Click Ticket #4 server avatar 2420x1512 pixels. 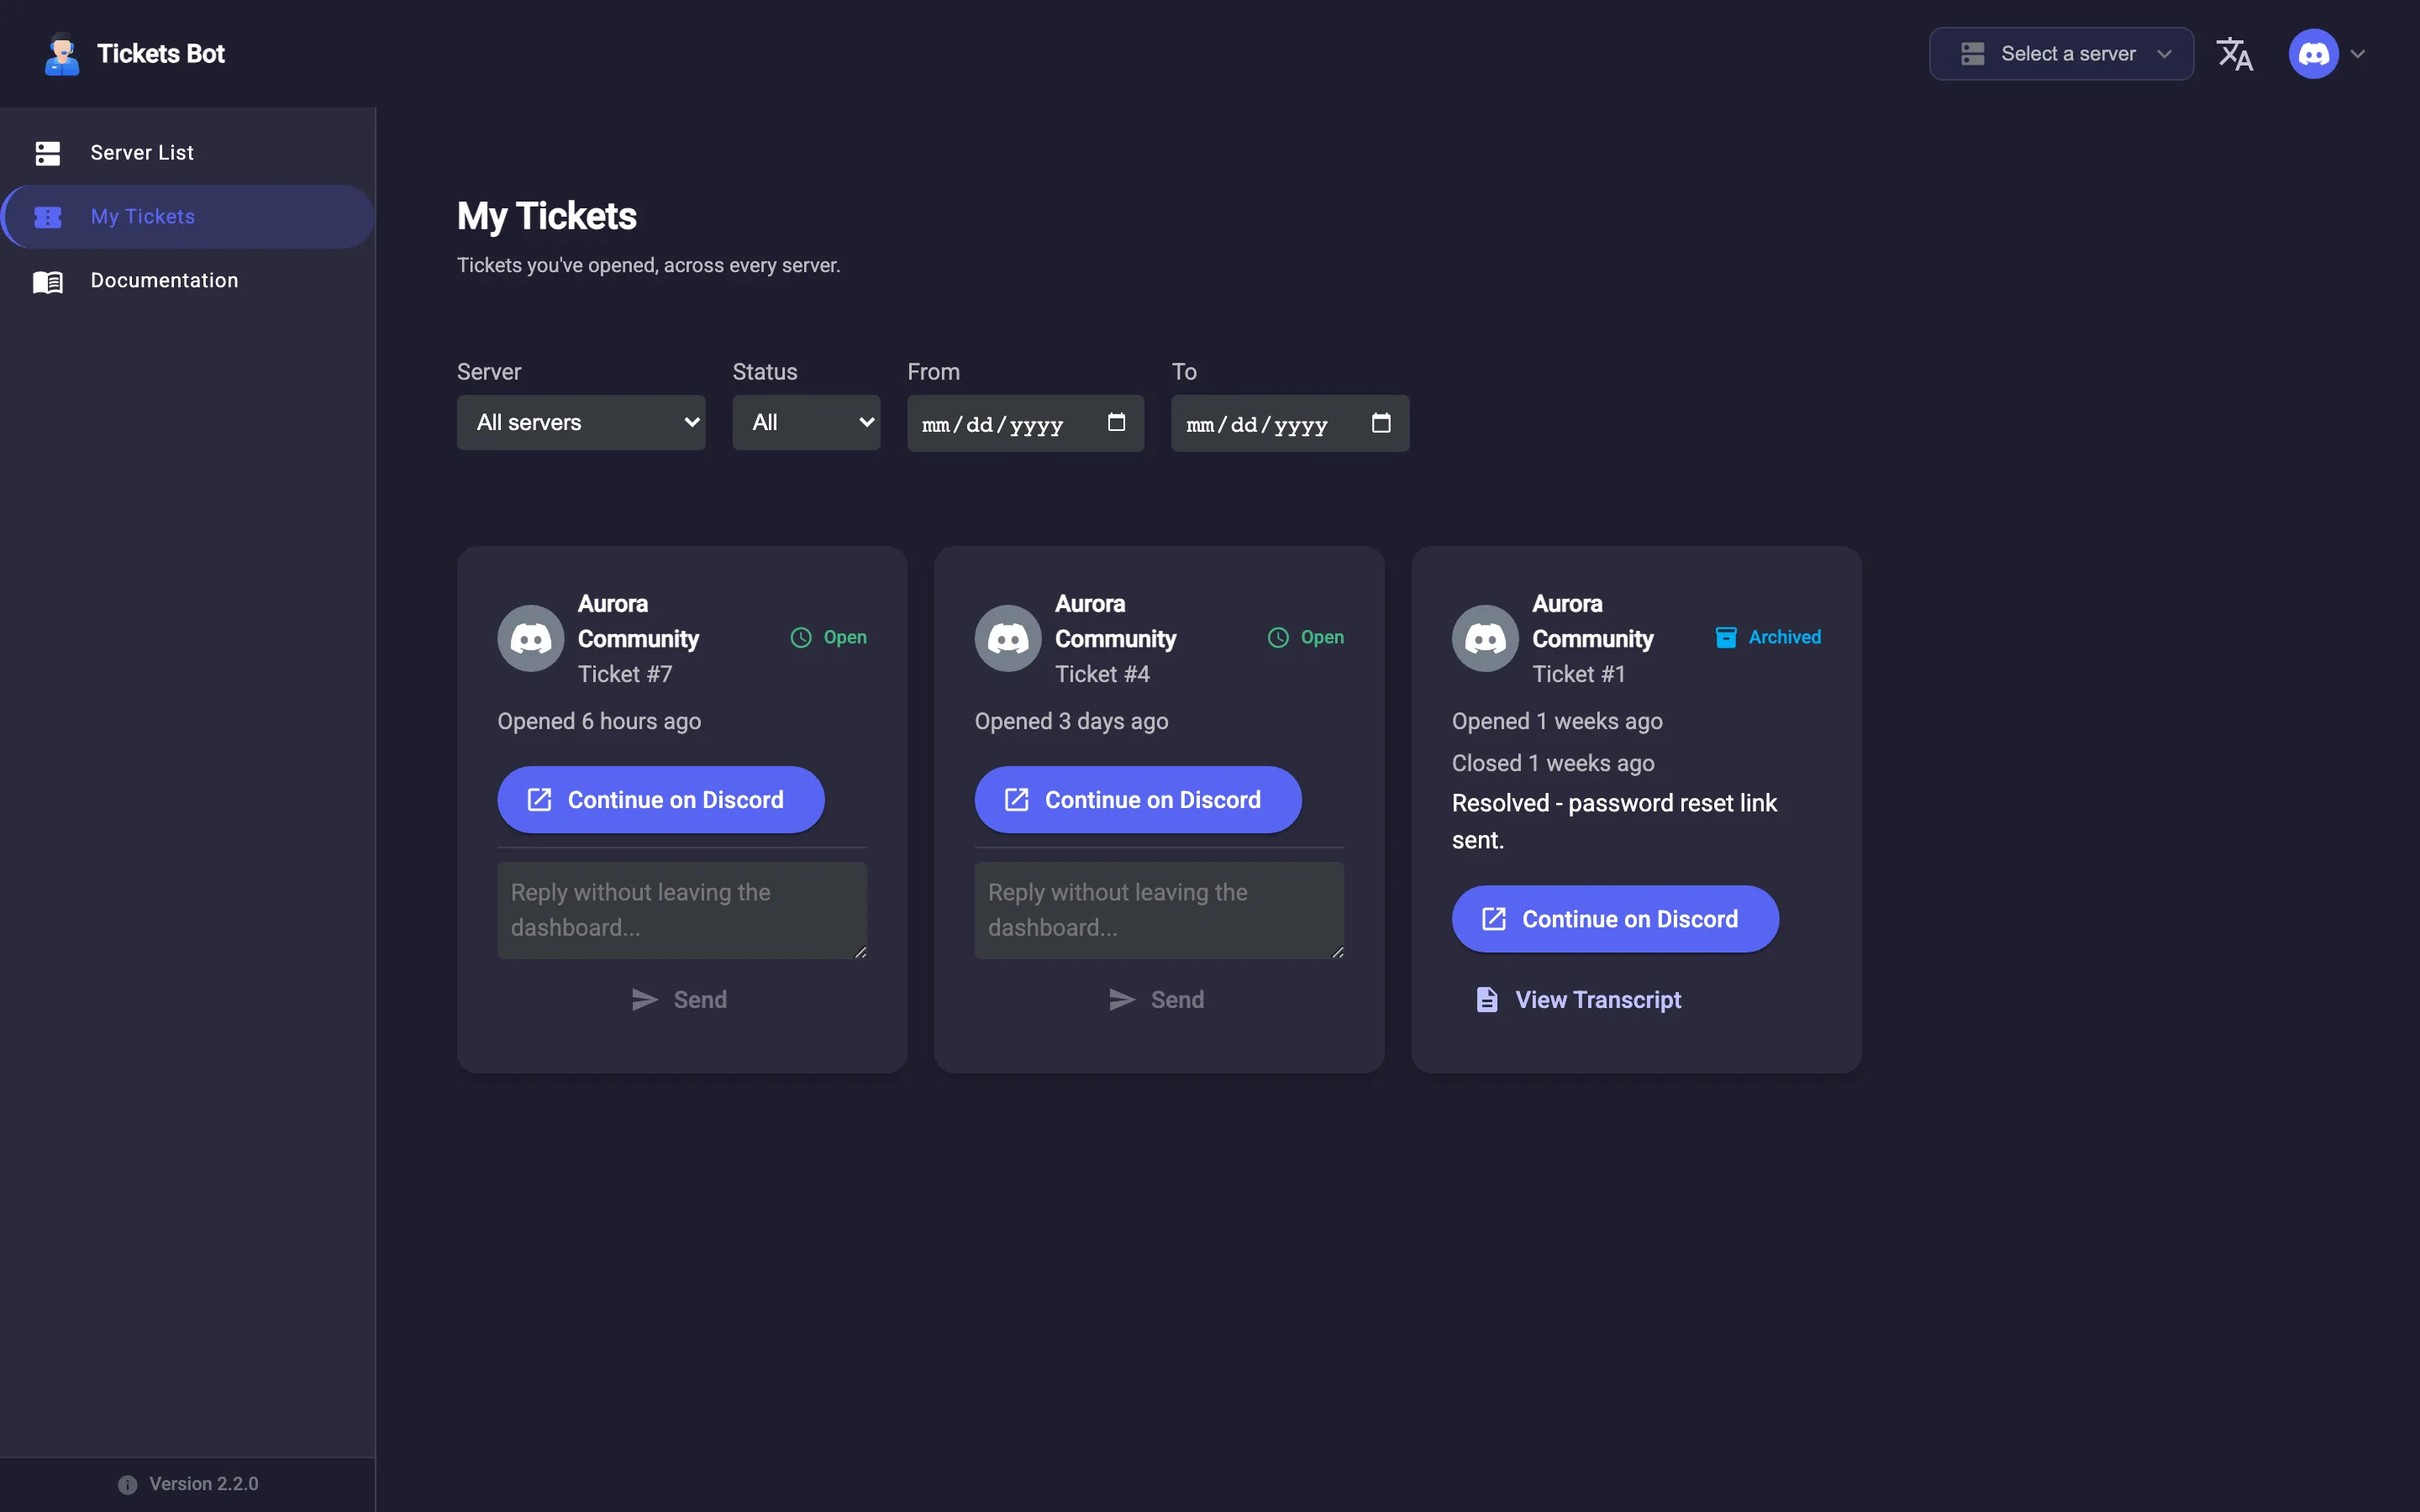point(1008,638)
